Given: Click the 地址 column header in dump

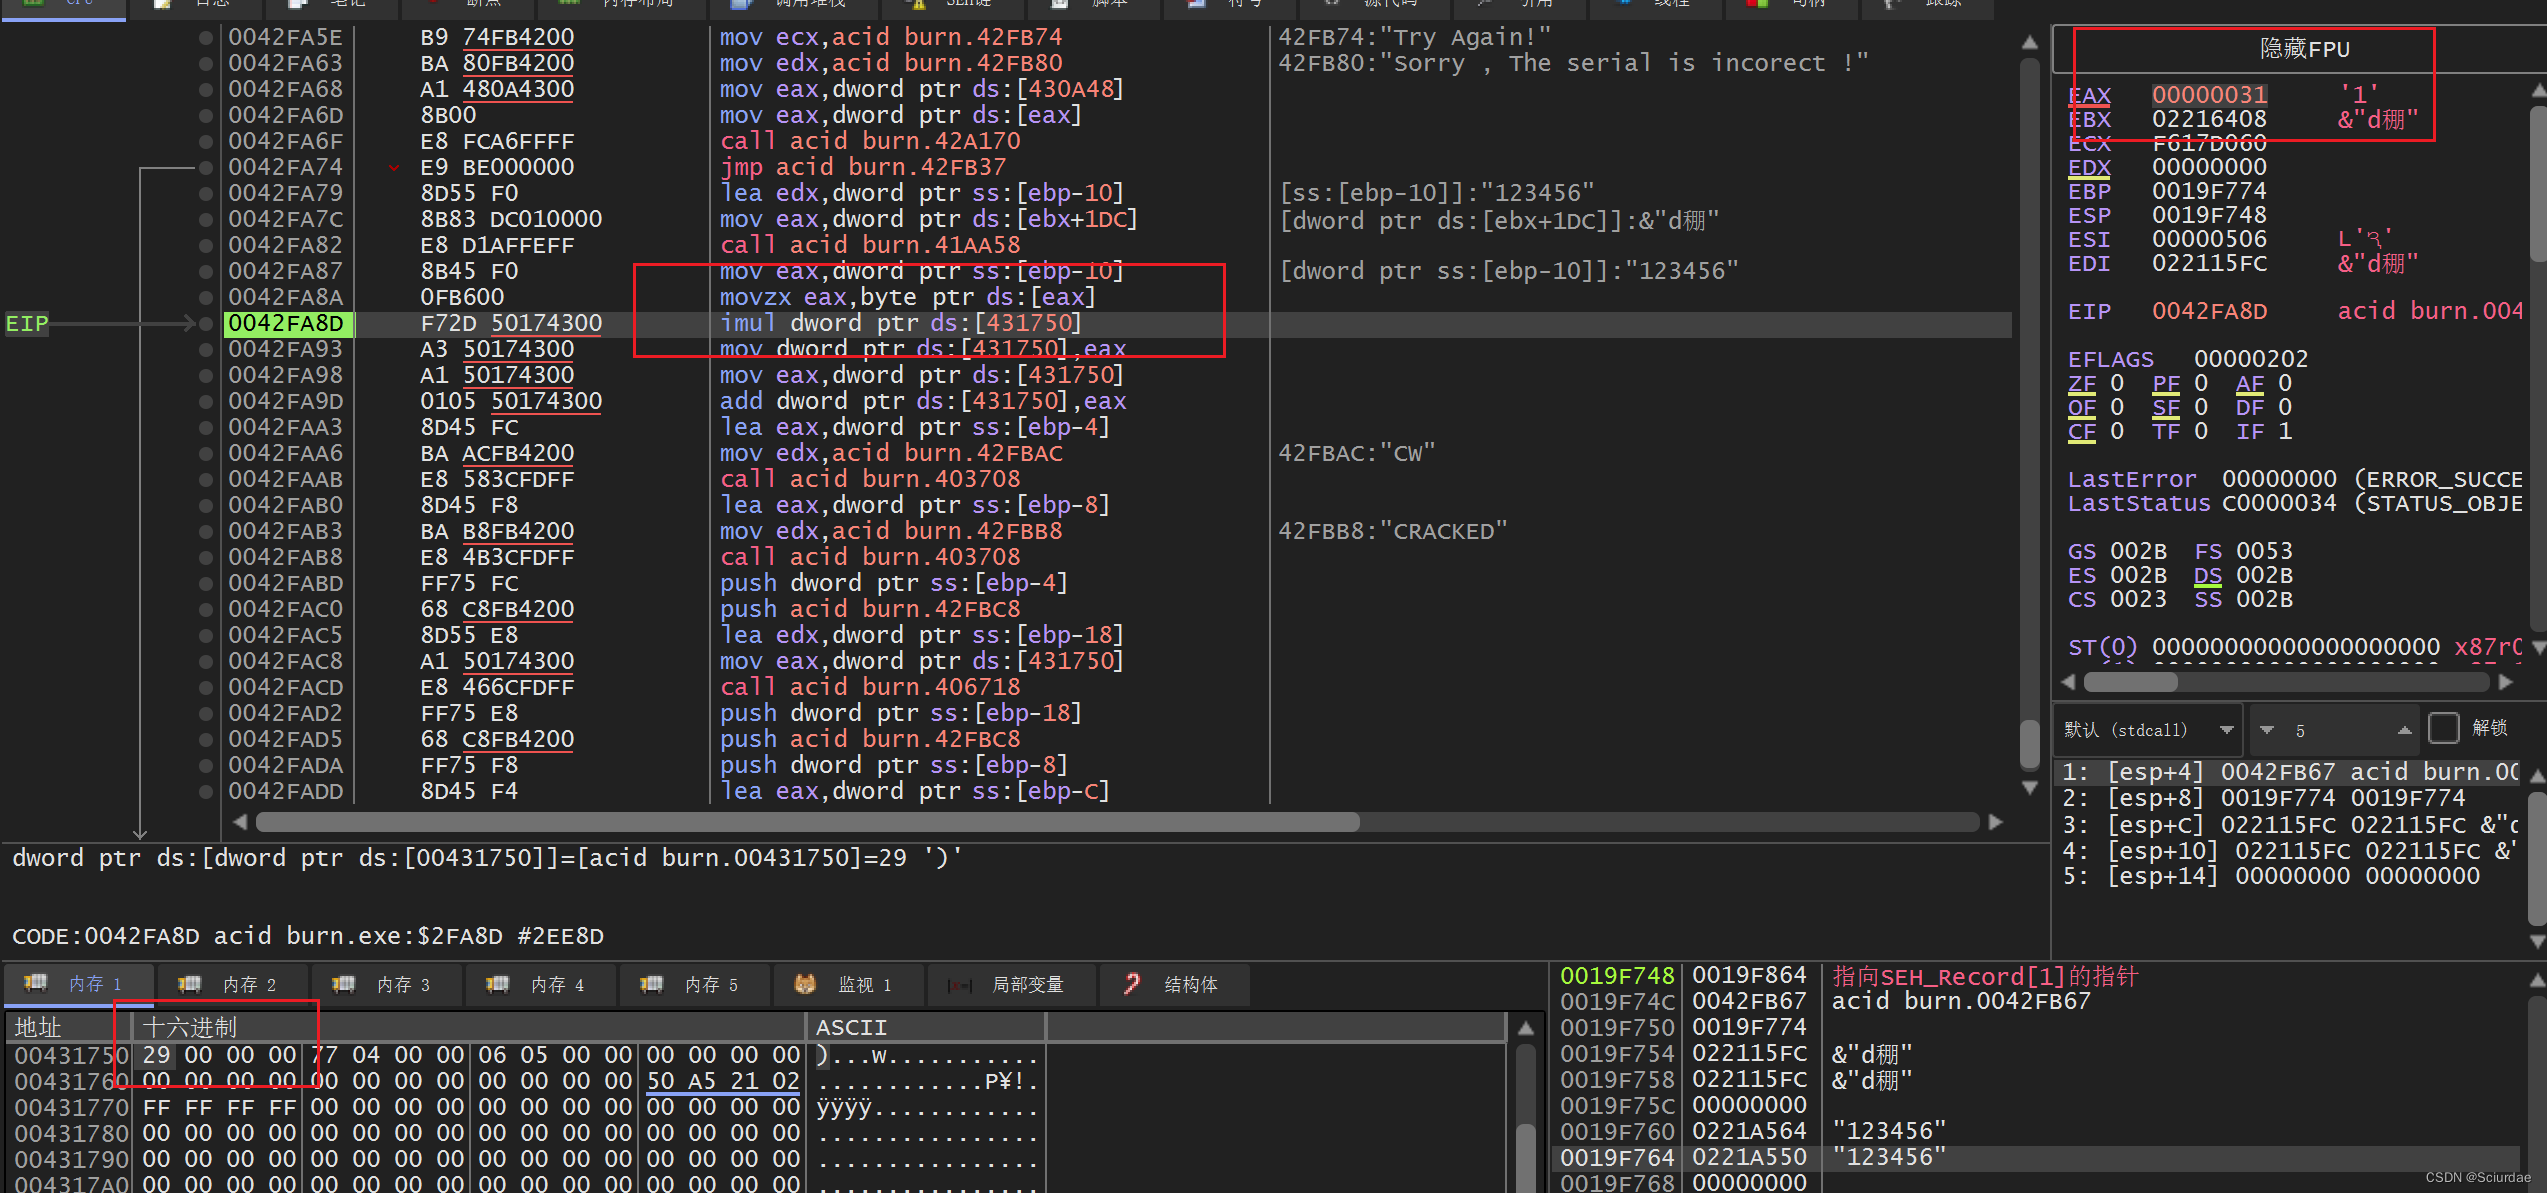Looking at the screenshot, I should click(x=68, y=1027).
